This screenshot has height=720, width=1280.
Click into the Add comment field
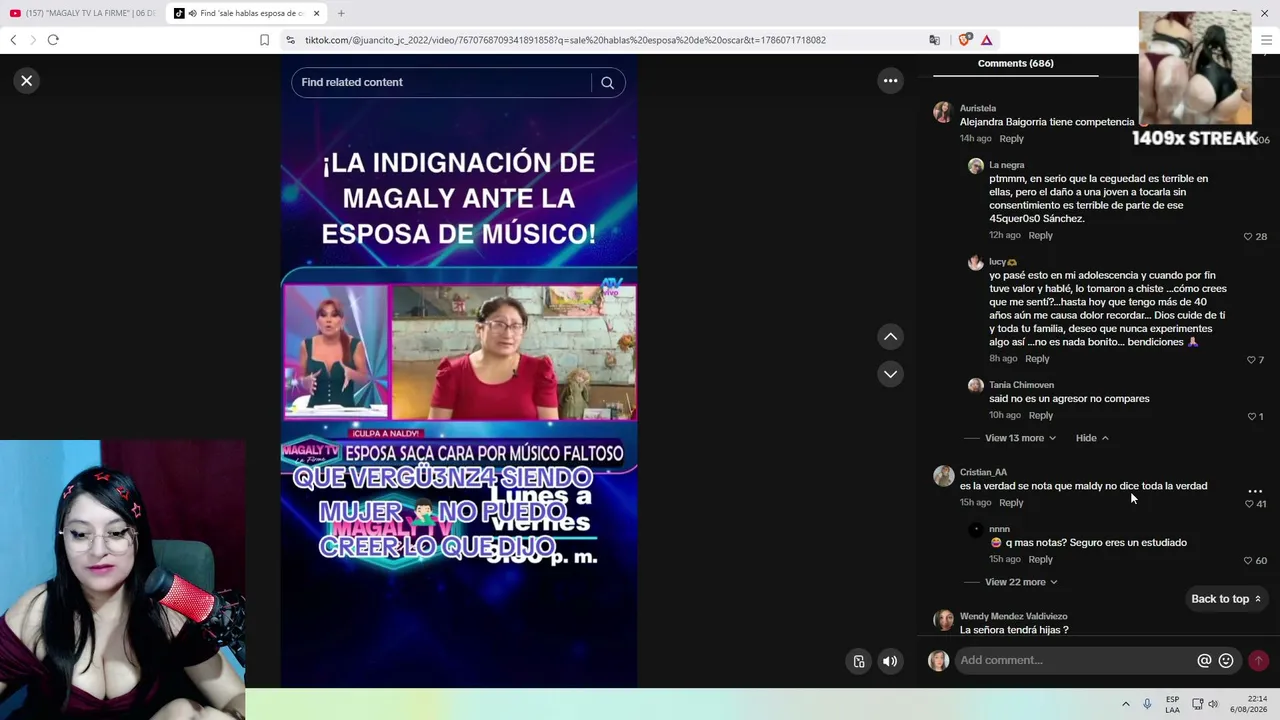(x=1075, y=660)
